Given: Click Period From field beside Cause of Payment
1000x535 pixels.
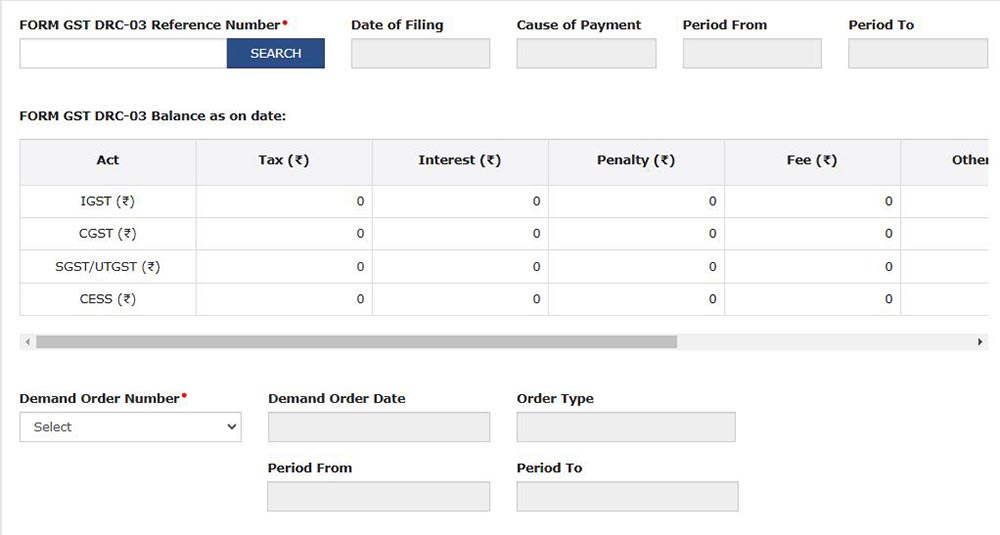Looking at the screenshot, I should (752, 54).
